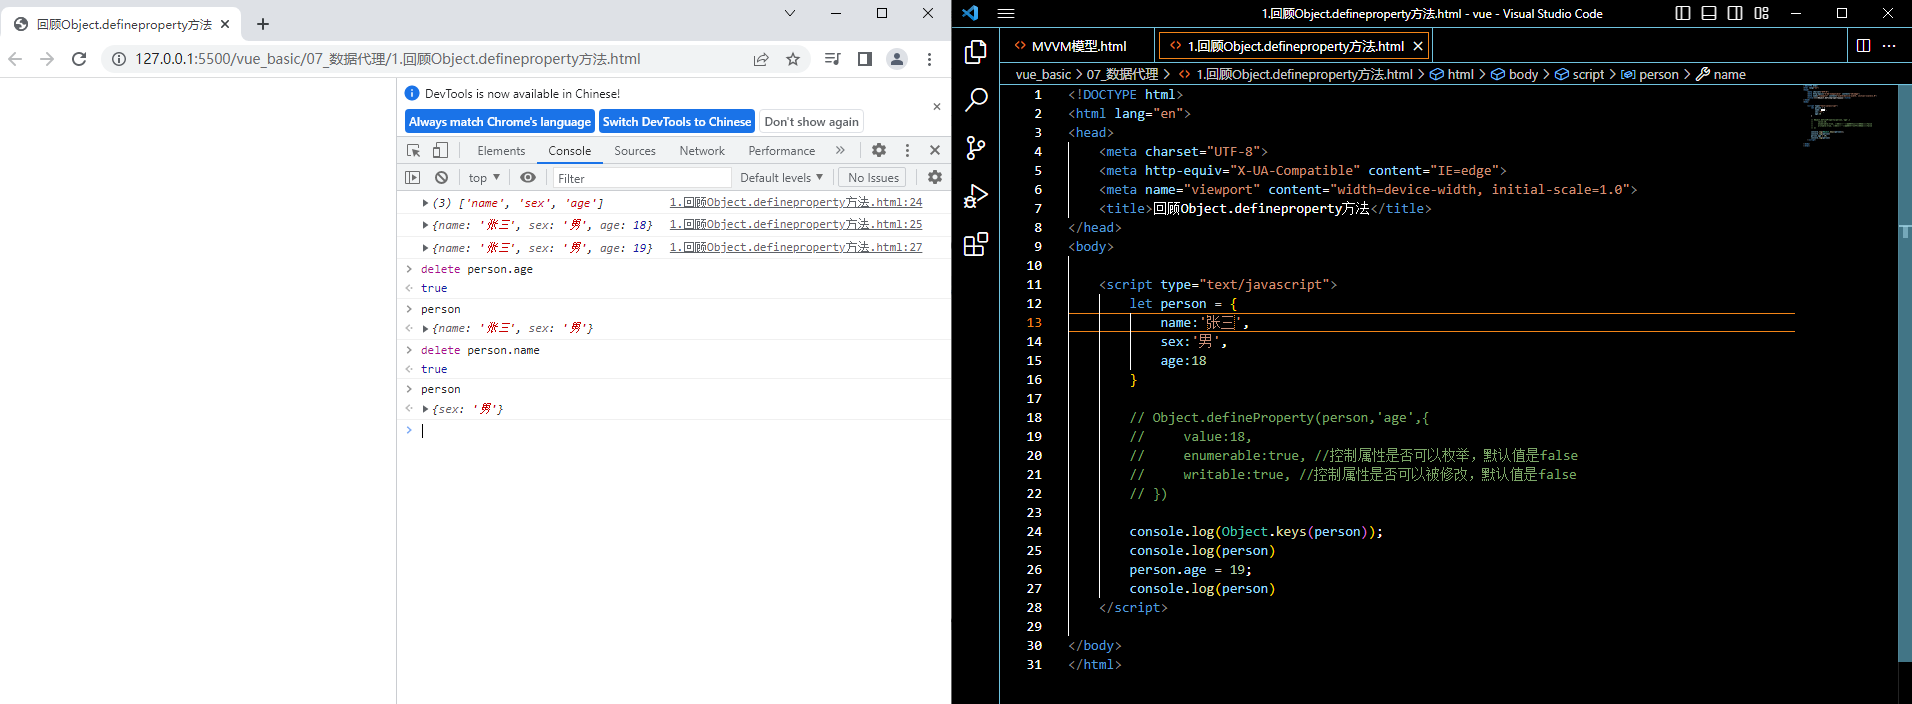This screenshot has height=704, width=1912.
Task: Open Chrome three-dot main menu
Action: coord(929,59)
